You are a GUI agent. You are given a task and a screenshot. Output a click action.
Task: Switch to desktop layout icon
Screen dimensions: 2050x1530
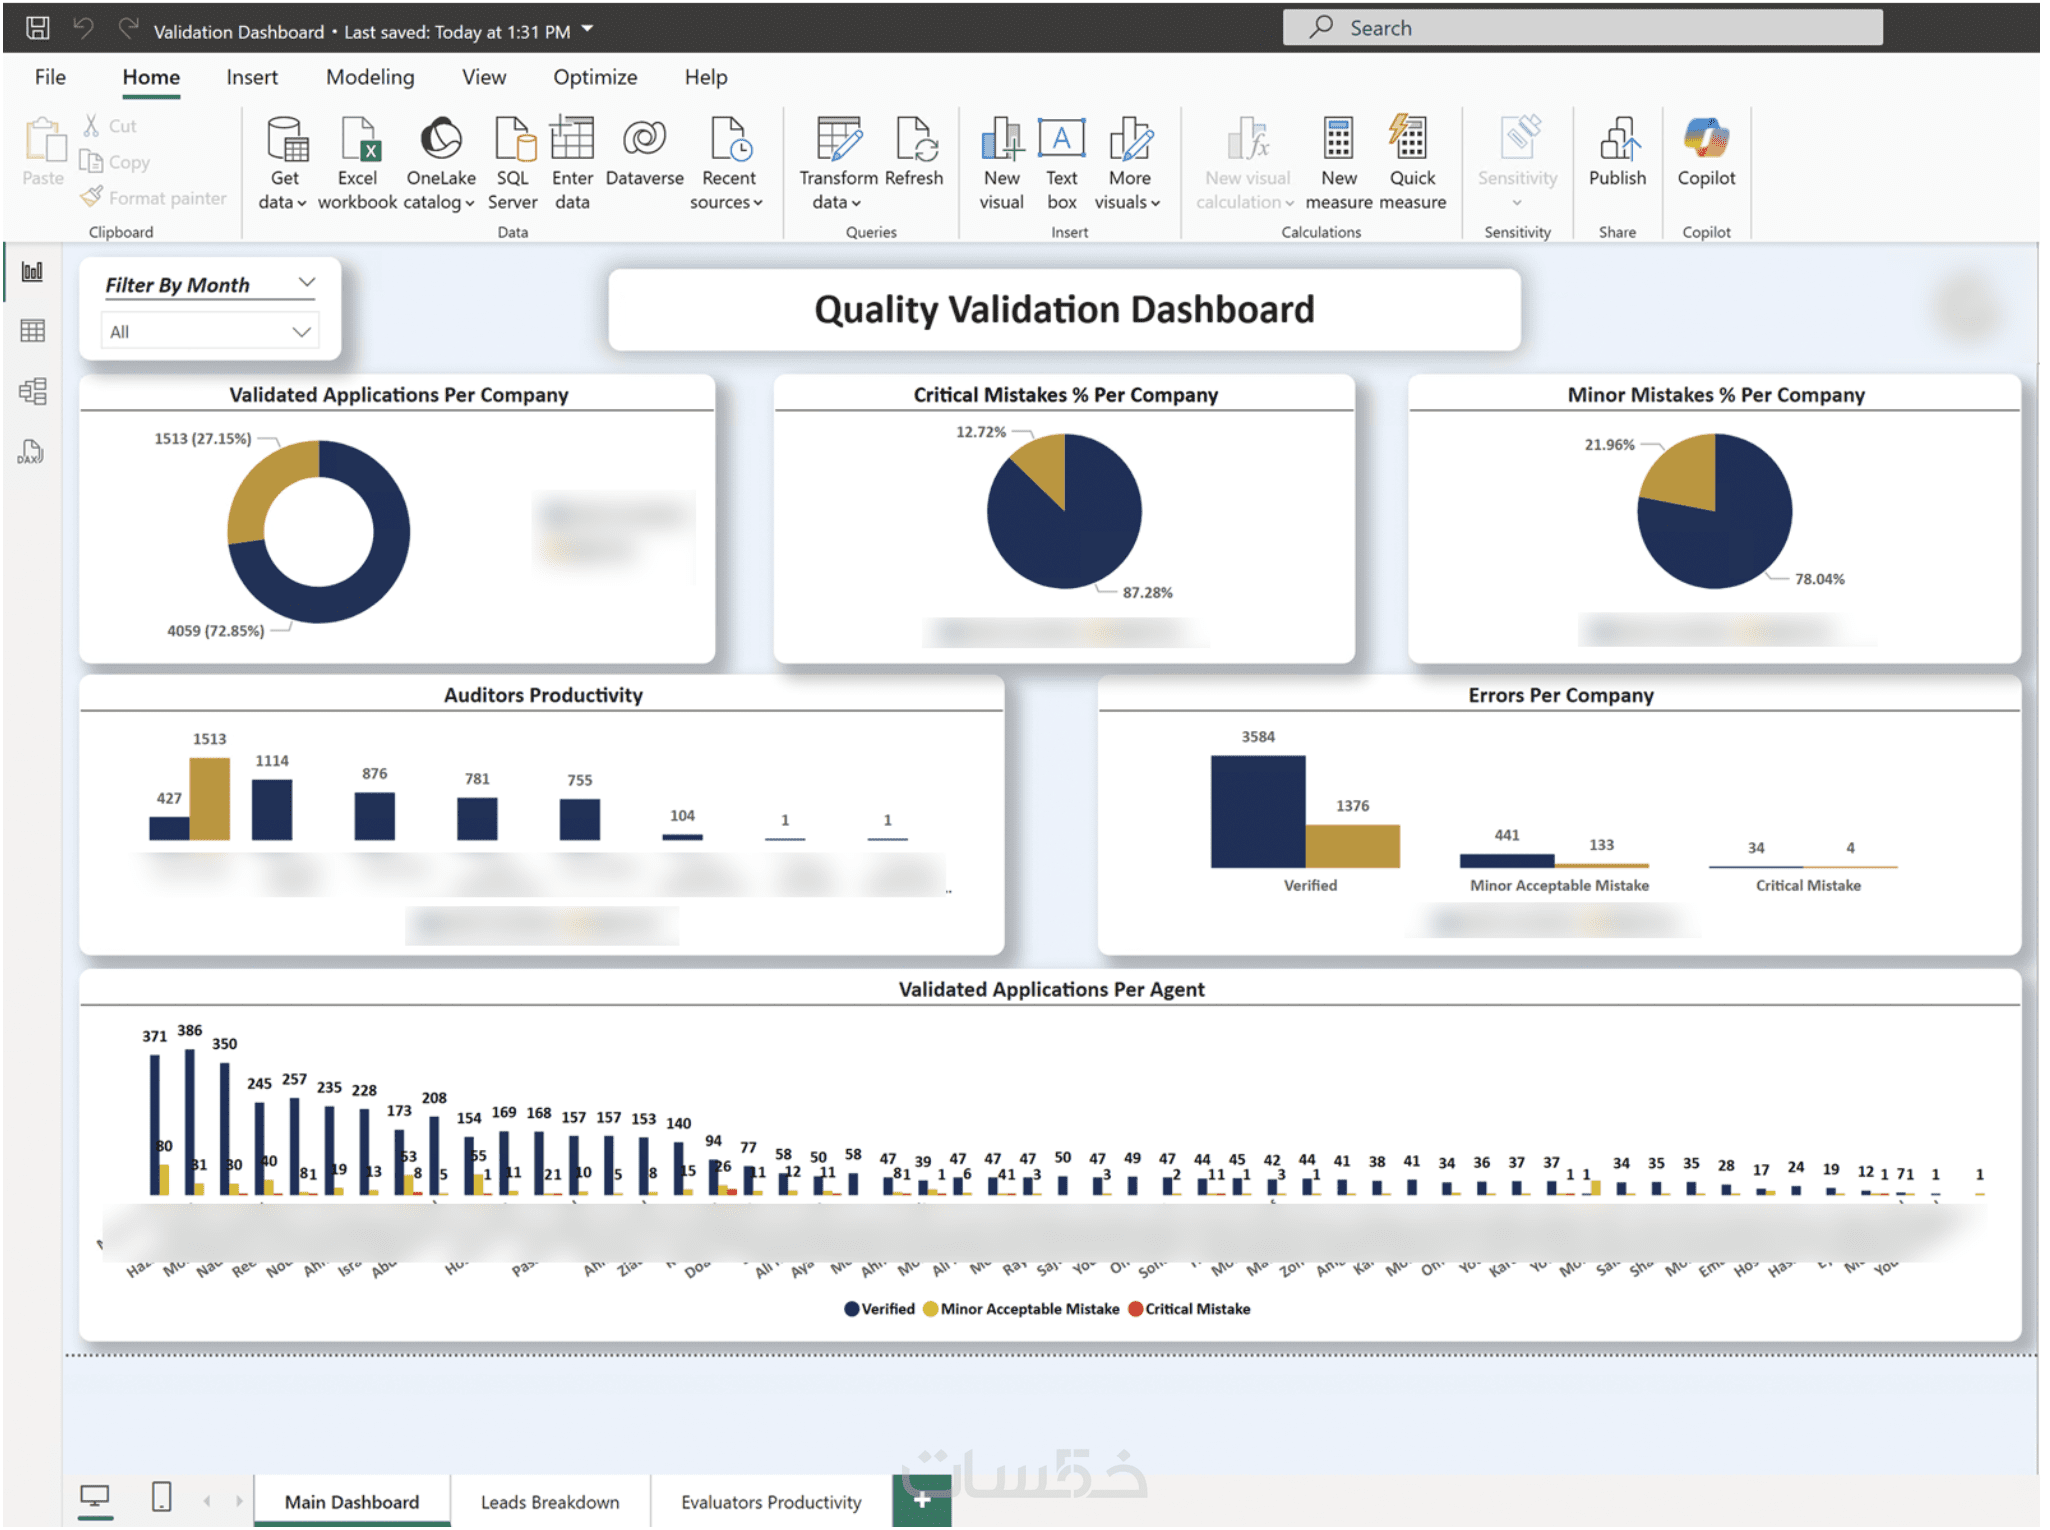[95, 1499]
